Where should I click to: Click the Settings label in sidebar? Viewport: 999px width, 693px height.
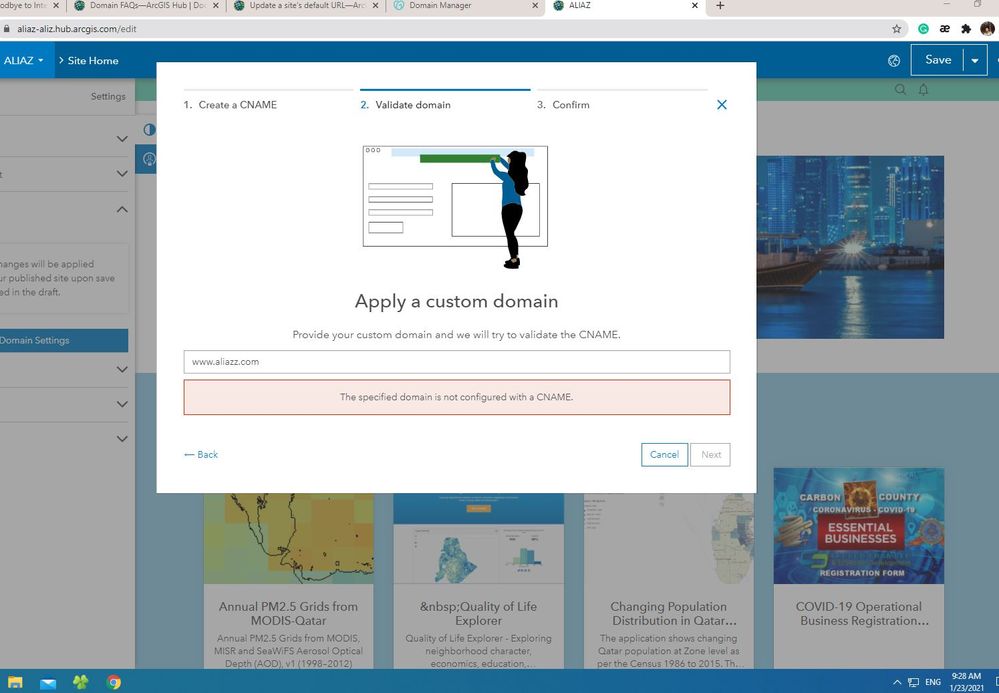click(x=108, y=96)
